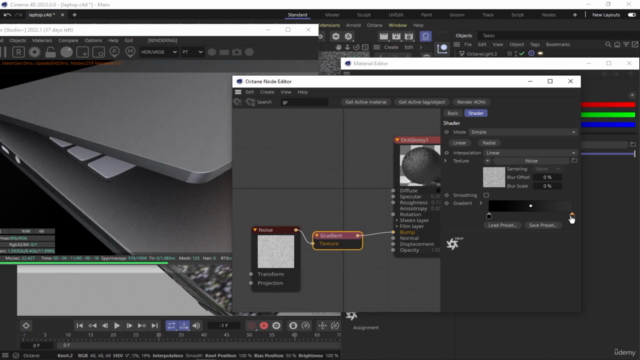Expand the Gradient parameter arrow

pyautogui.click(x=481, y=203)
